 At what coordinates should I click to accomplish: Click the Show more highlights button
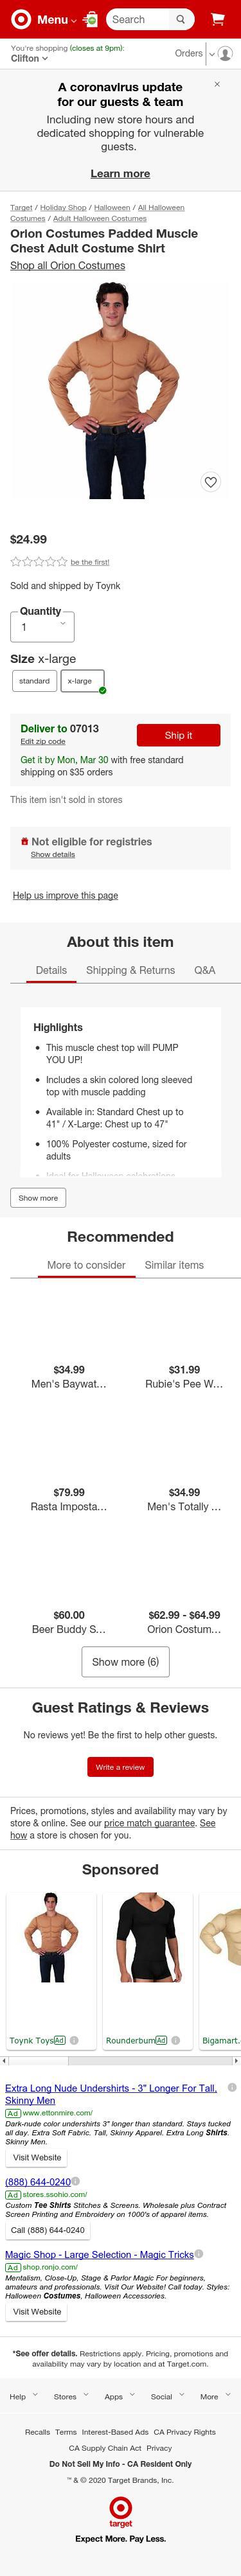tap(38, 1197)
